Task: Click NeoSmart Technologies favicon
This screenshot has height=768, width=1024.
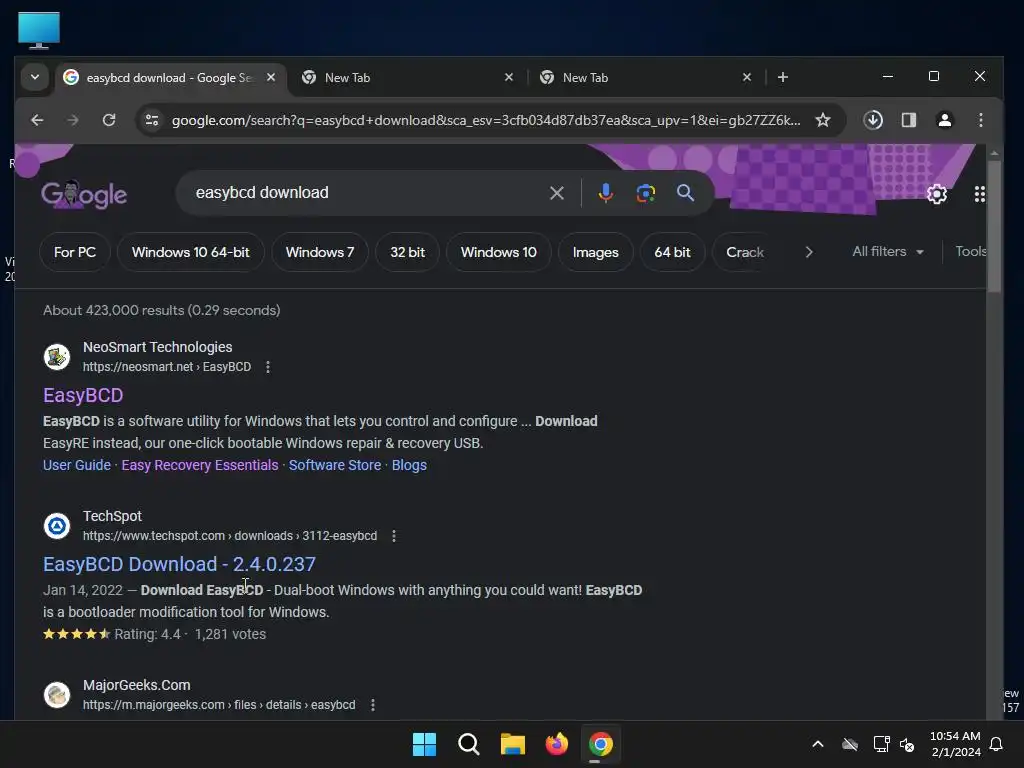Action: click(x=57, y=357)
